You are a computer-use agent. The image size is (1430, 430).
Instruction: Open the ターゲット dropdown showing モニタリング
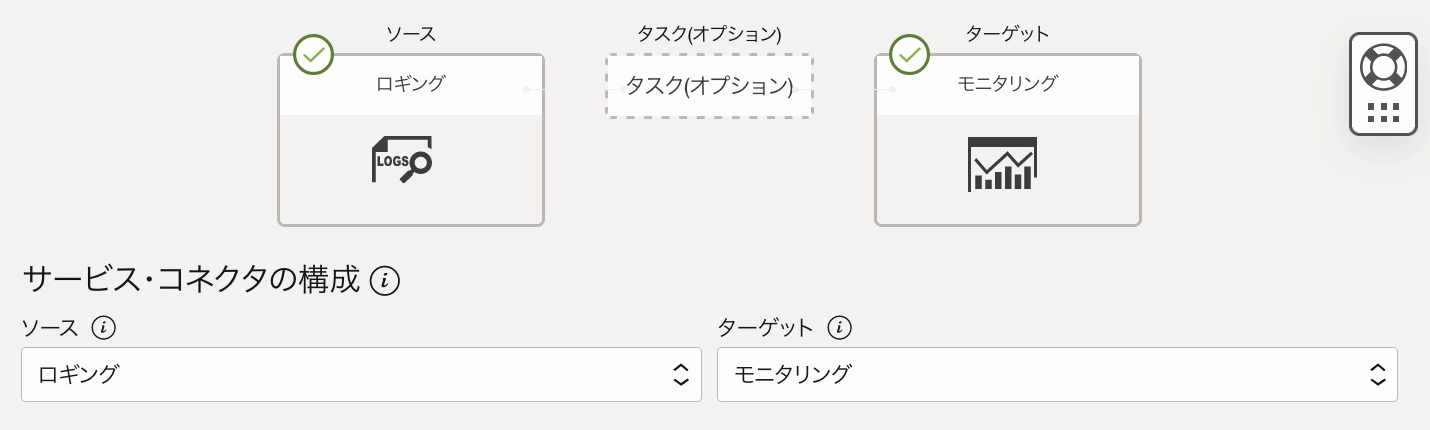[1056, 375]
